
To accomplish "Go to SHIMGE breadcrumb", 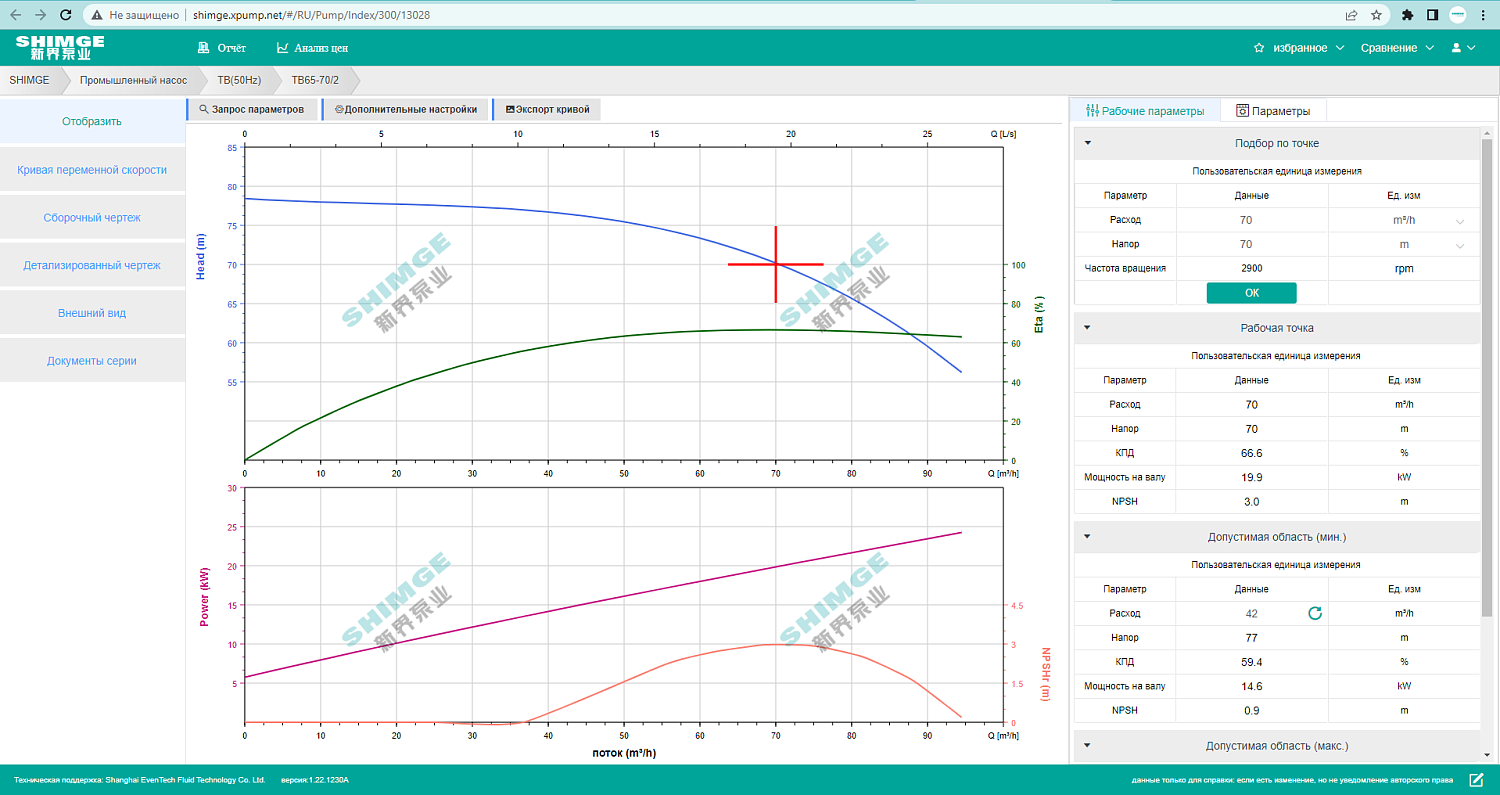I will pos(29,80).
